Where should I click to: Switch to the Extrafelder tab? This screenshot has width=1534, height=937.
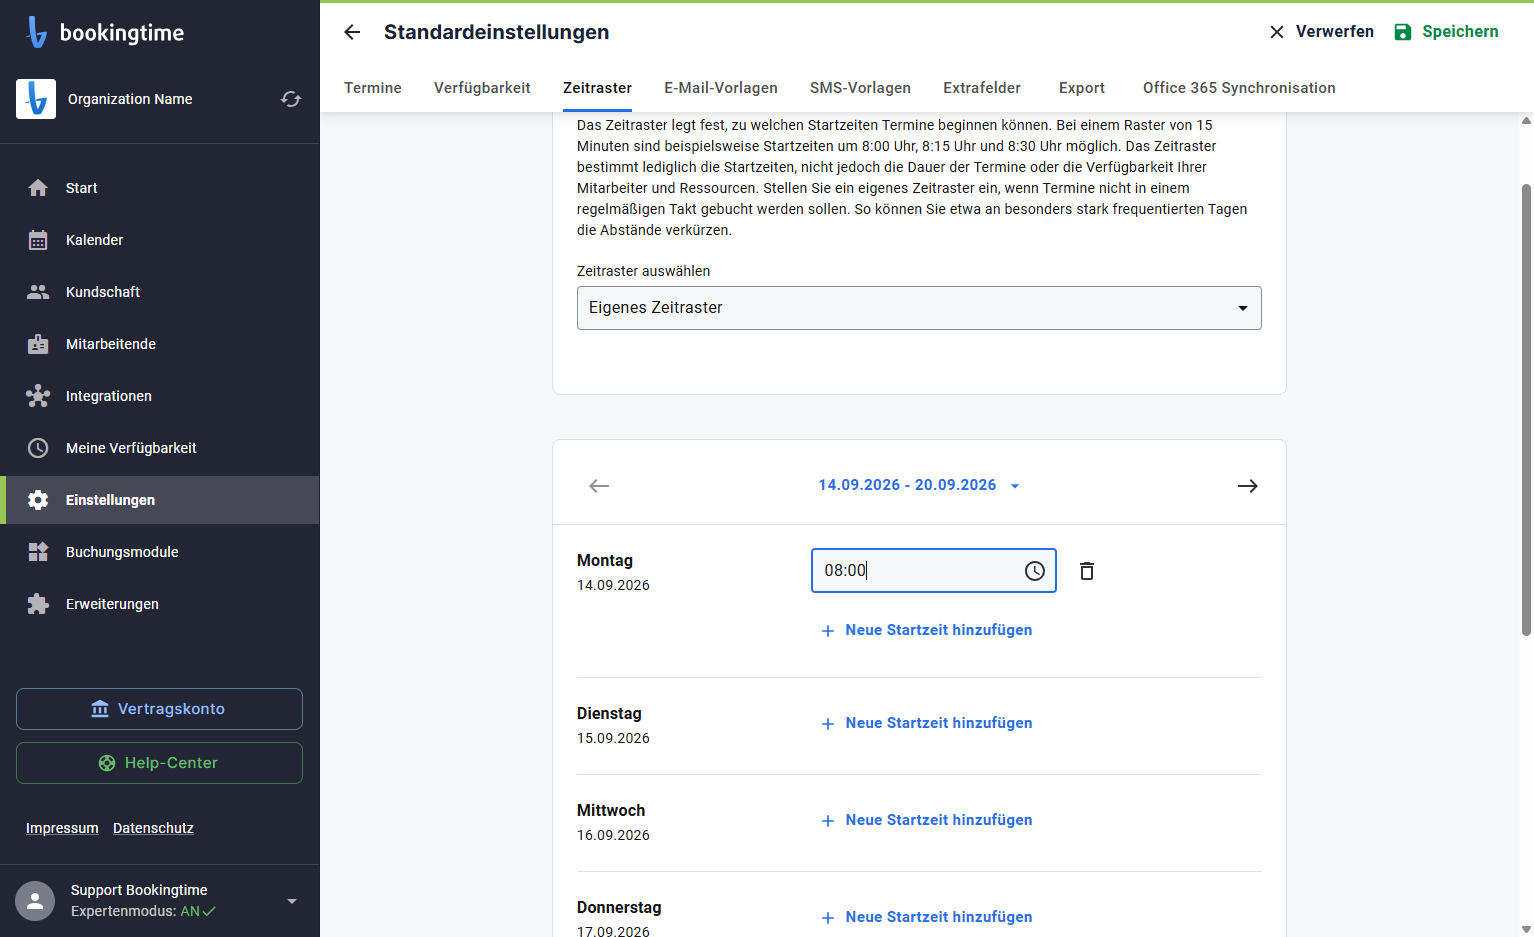982,88
